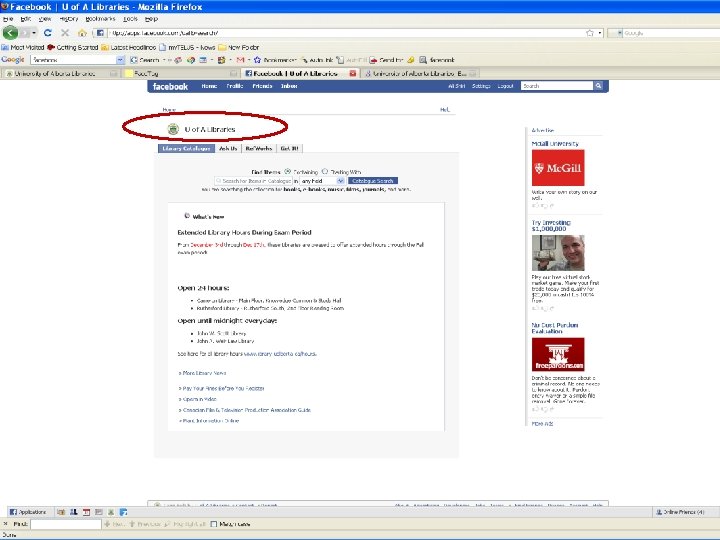Open the History menu
The image size is (720, 540).
click(x=69, y=19)
